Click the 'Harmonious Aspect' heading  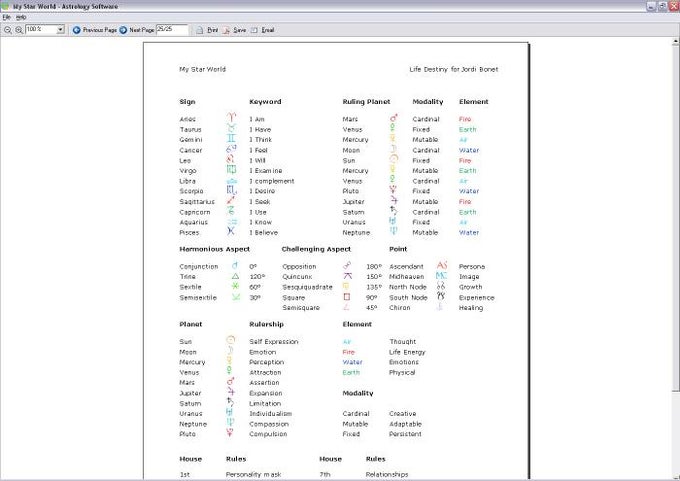[214, 249]
